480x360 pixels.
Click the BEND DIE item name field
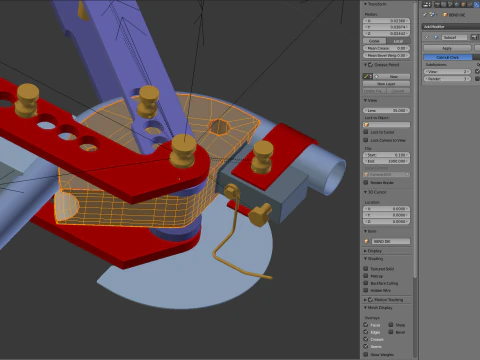pos(390,241)
